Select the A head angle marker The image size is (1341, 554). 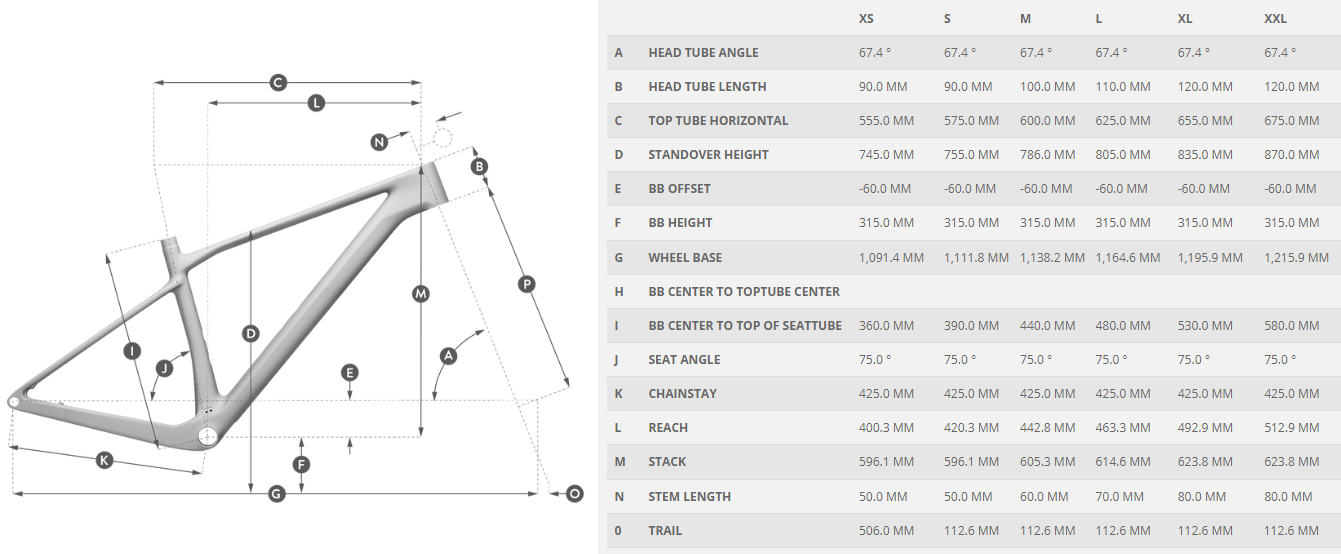pos(448,355)
